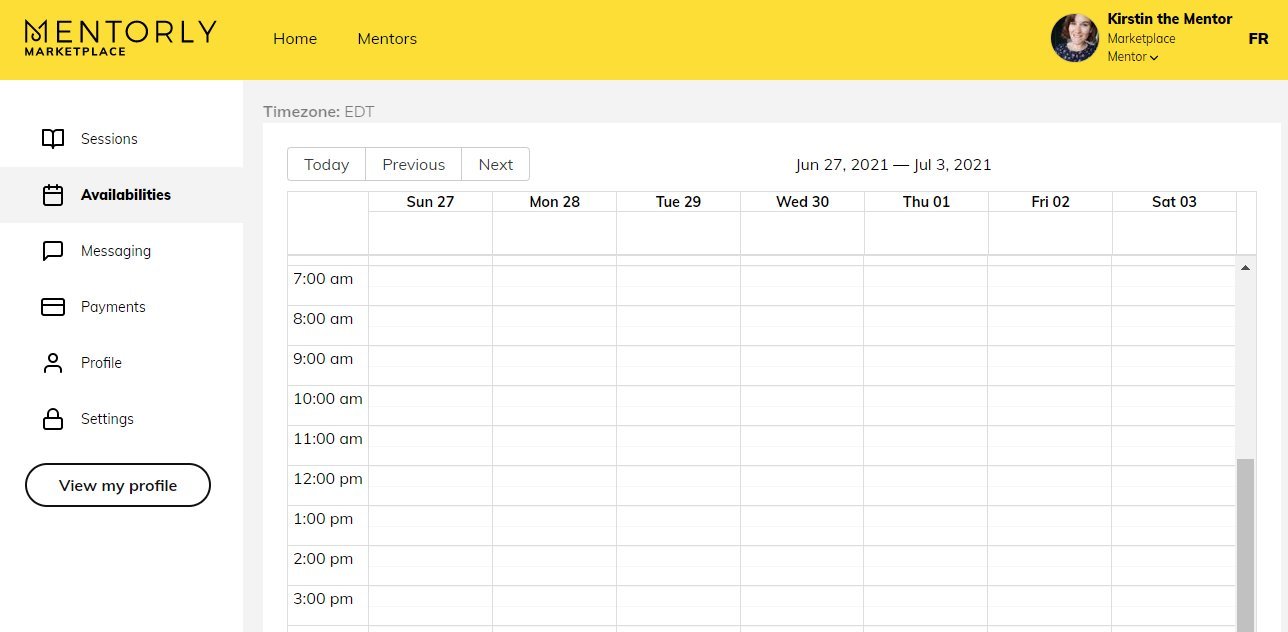Advance to the Next week

click(x=495, y=165)
